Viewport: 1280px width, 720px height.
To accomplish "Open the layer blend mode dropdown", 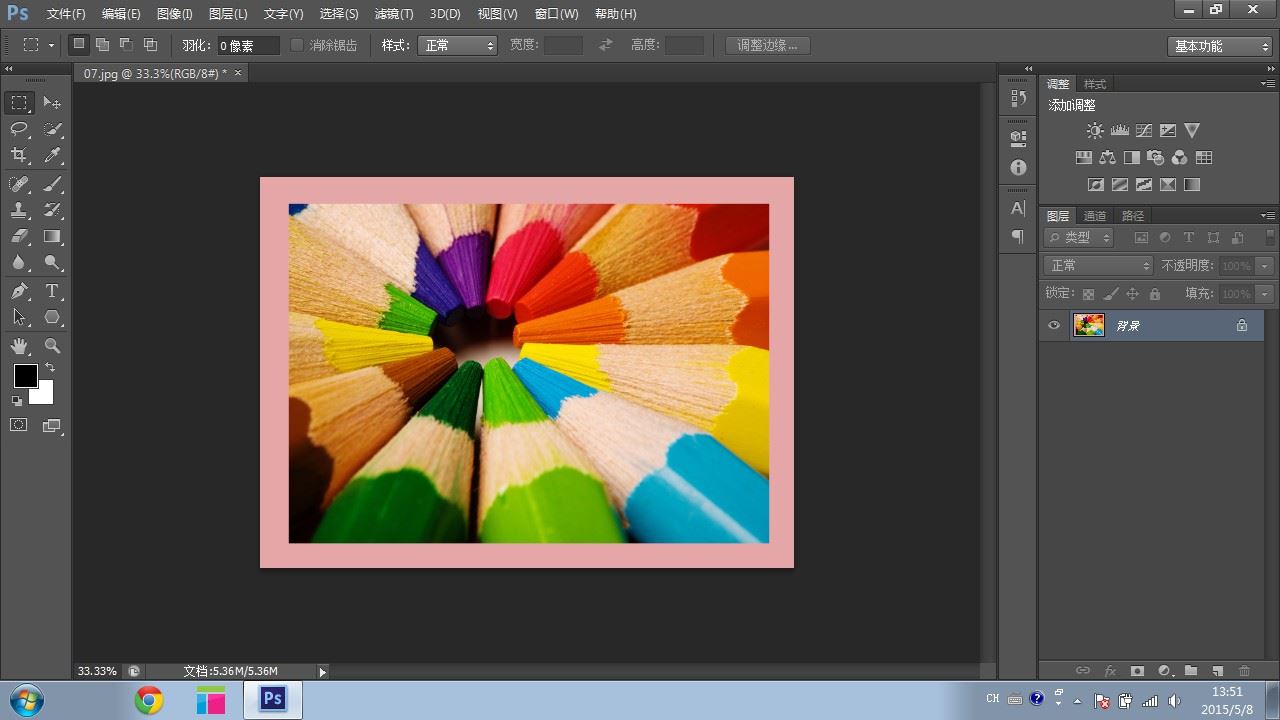I will (x=1098, y=266).
